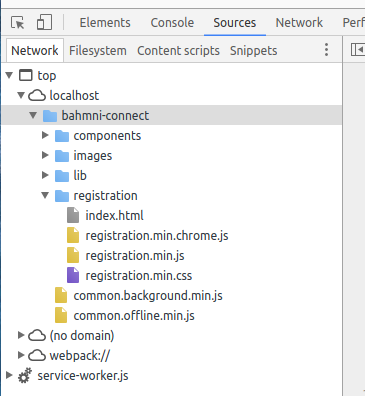
Task: Click the common.background.min.js file icon
Action: tap(61, 295)
